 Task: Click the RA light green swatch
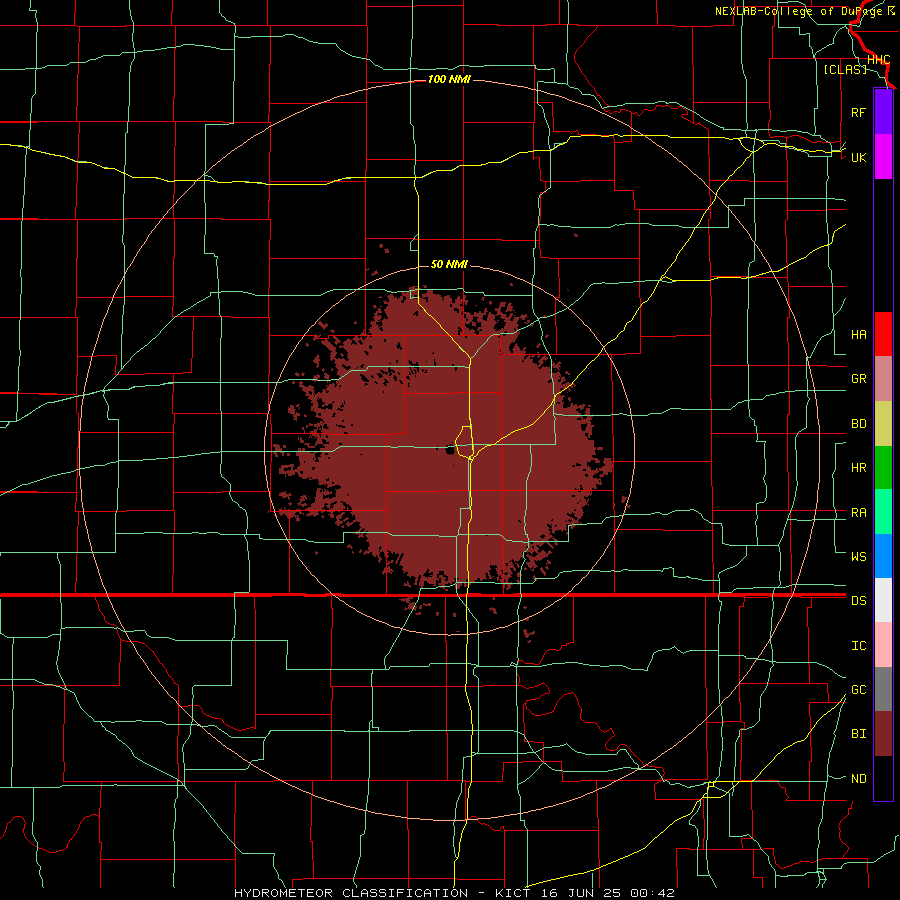point(883,512)
